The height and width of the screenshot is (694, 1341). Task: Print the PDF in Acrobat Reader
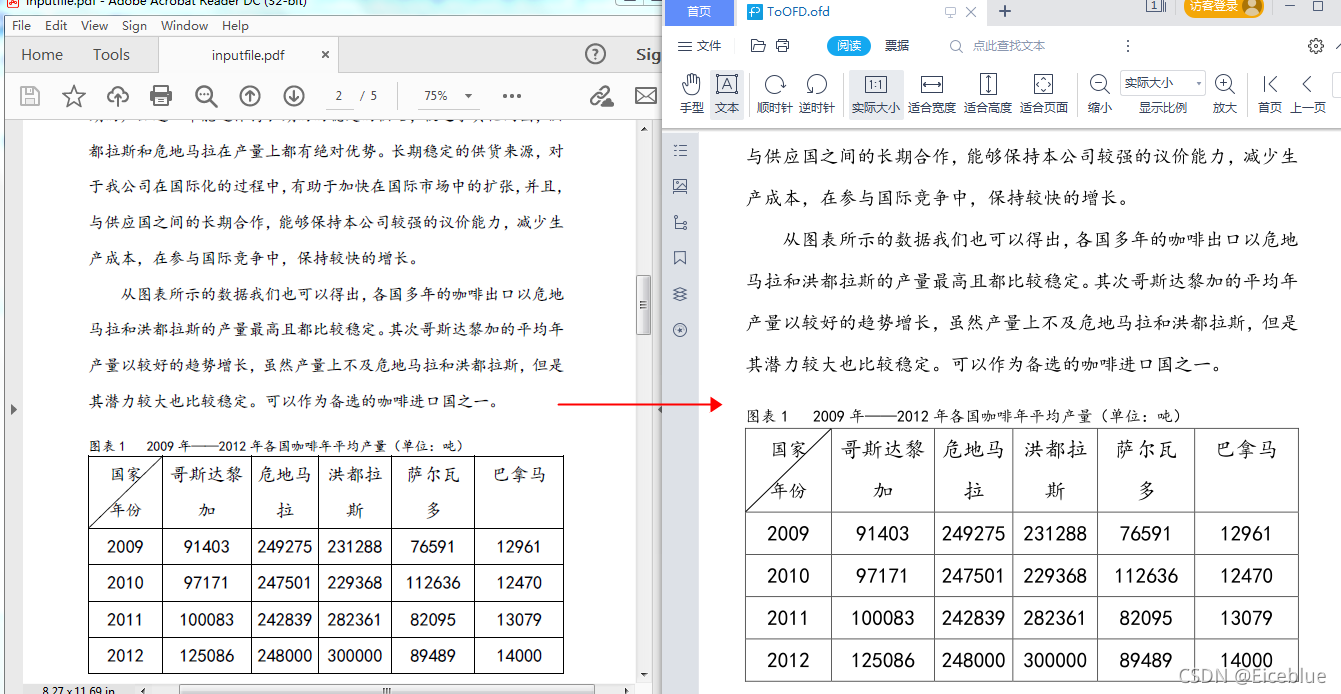pos(161,96)
